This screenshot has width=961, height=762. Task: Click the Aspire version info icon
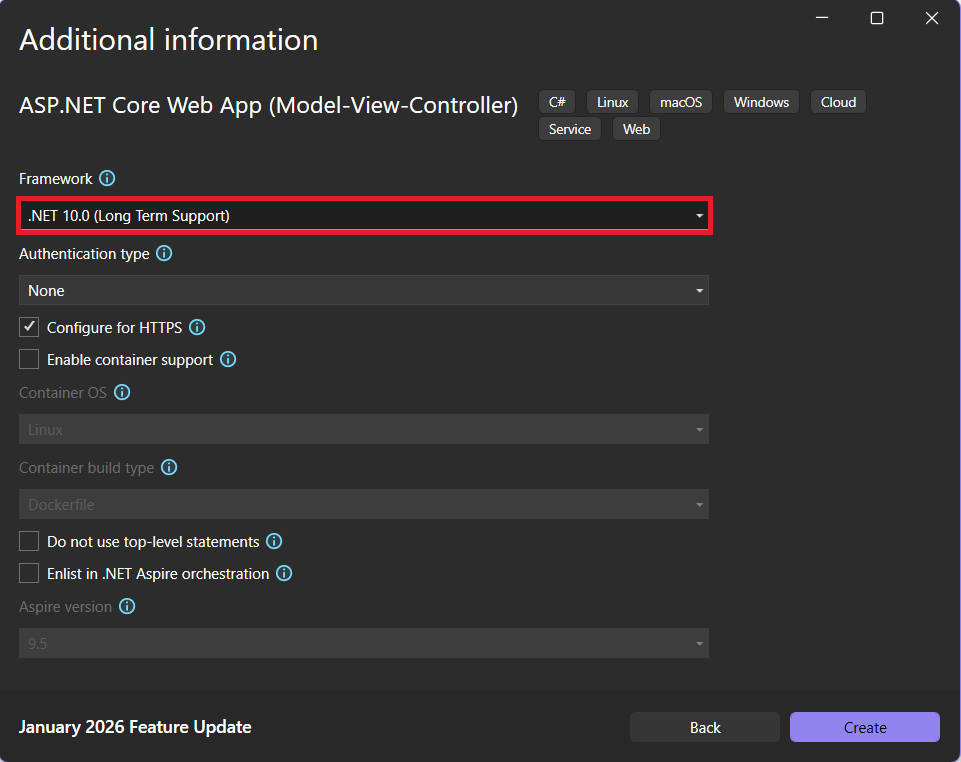tap(127, 606)
